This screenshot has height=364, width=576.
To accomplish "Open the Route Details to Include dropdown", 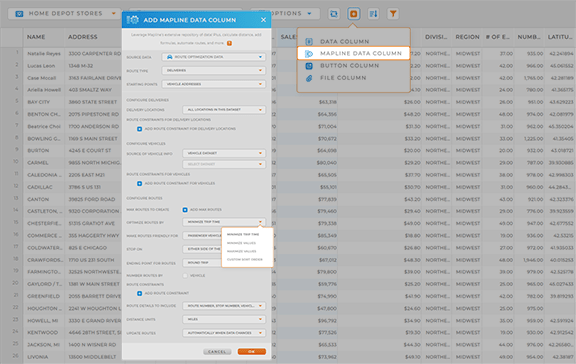I will click(224, 306).
